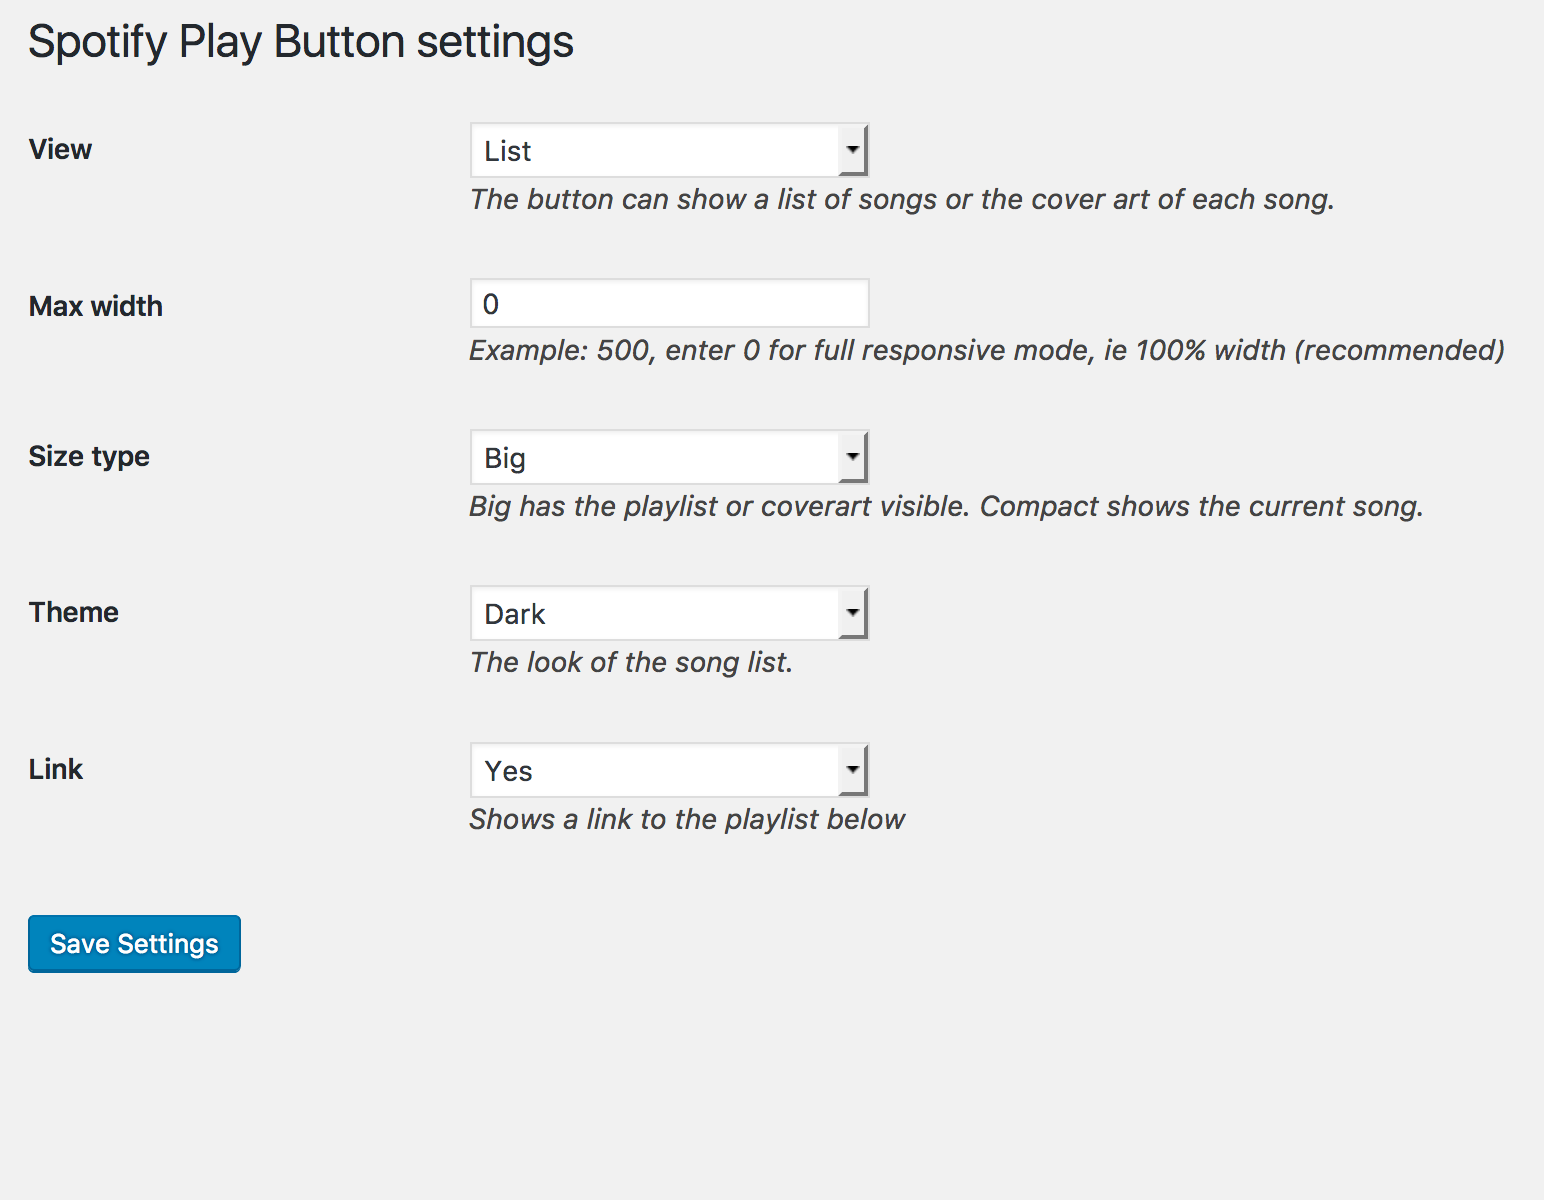Open the Link dropdown showing Yes
Image resolution: width=1544 pixels, height=1200 pixels.
point(668,771)
